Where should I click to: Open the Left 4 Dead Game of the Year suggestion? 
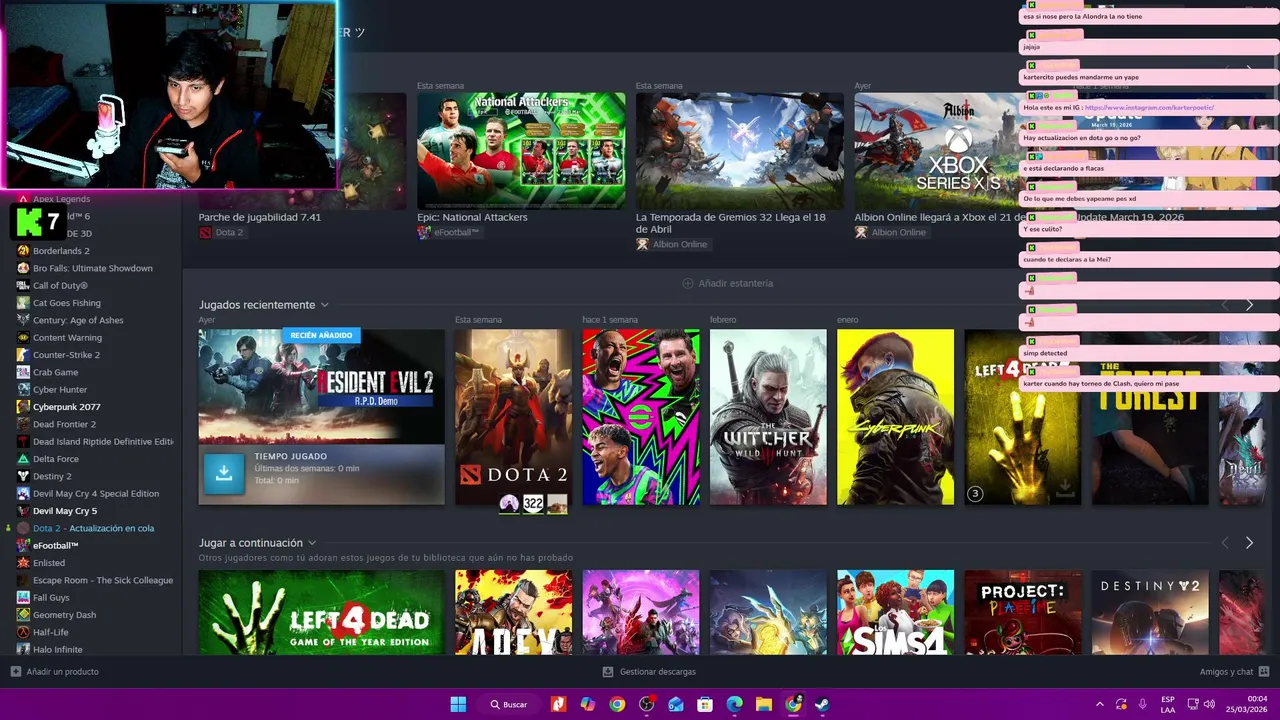pos(321,613)
